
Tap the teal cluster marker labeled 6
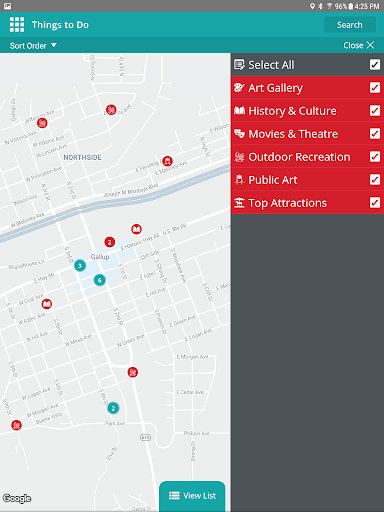coord(99,280)
